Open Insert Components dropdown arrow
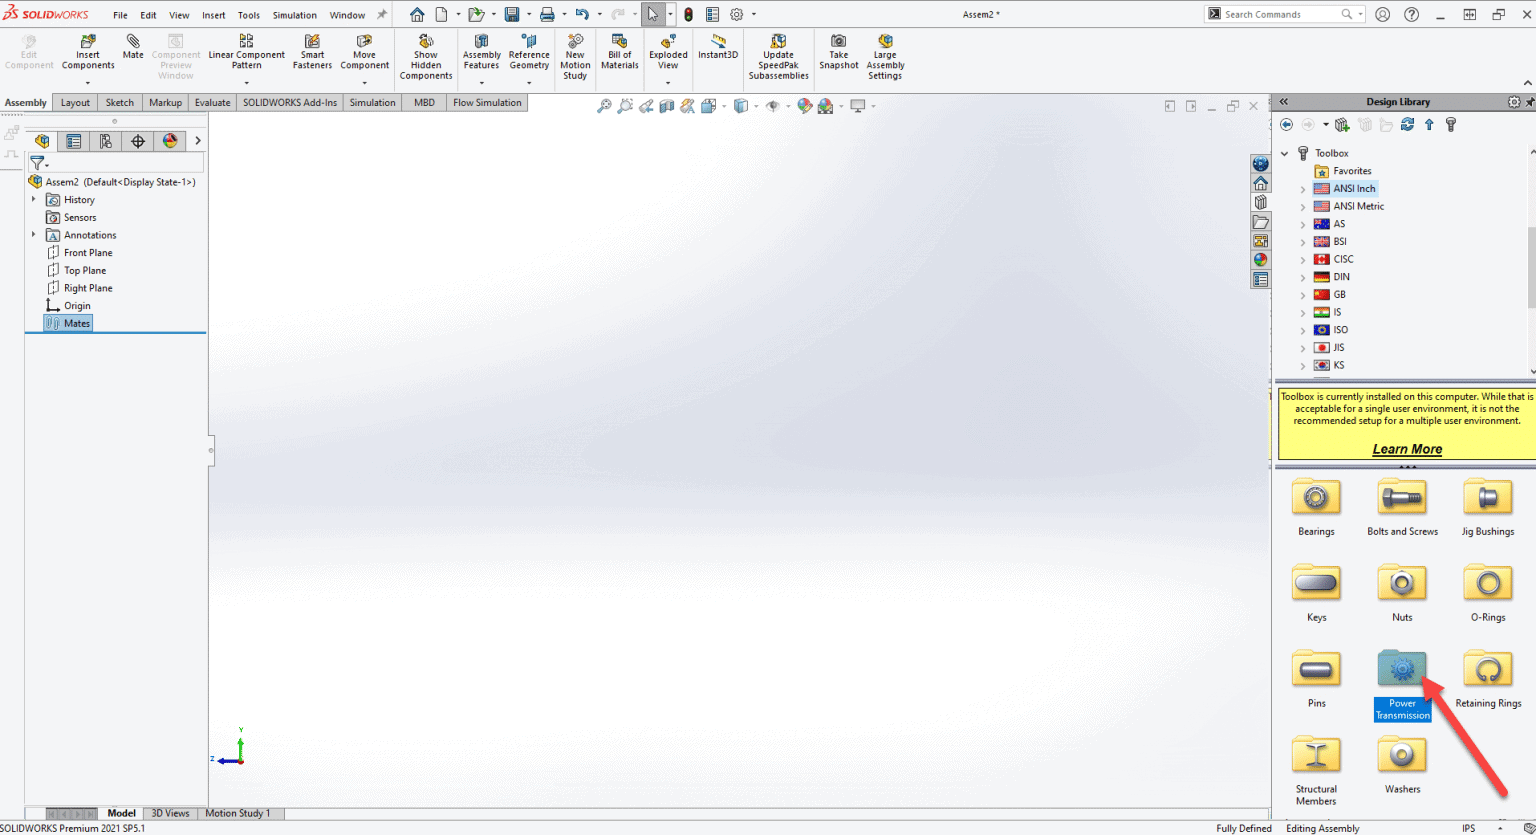Viewport: 1536px width, 835px height. [88, 82]
